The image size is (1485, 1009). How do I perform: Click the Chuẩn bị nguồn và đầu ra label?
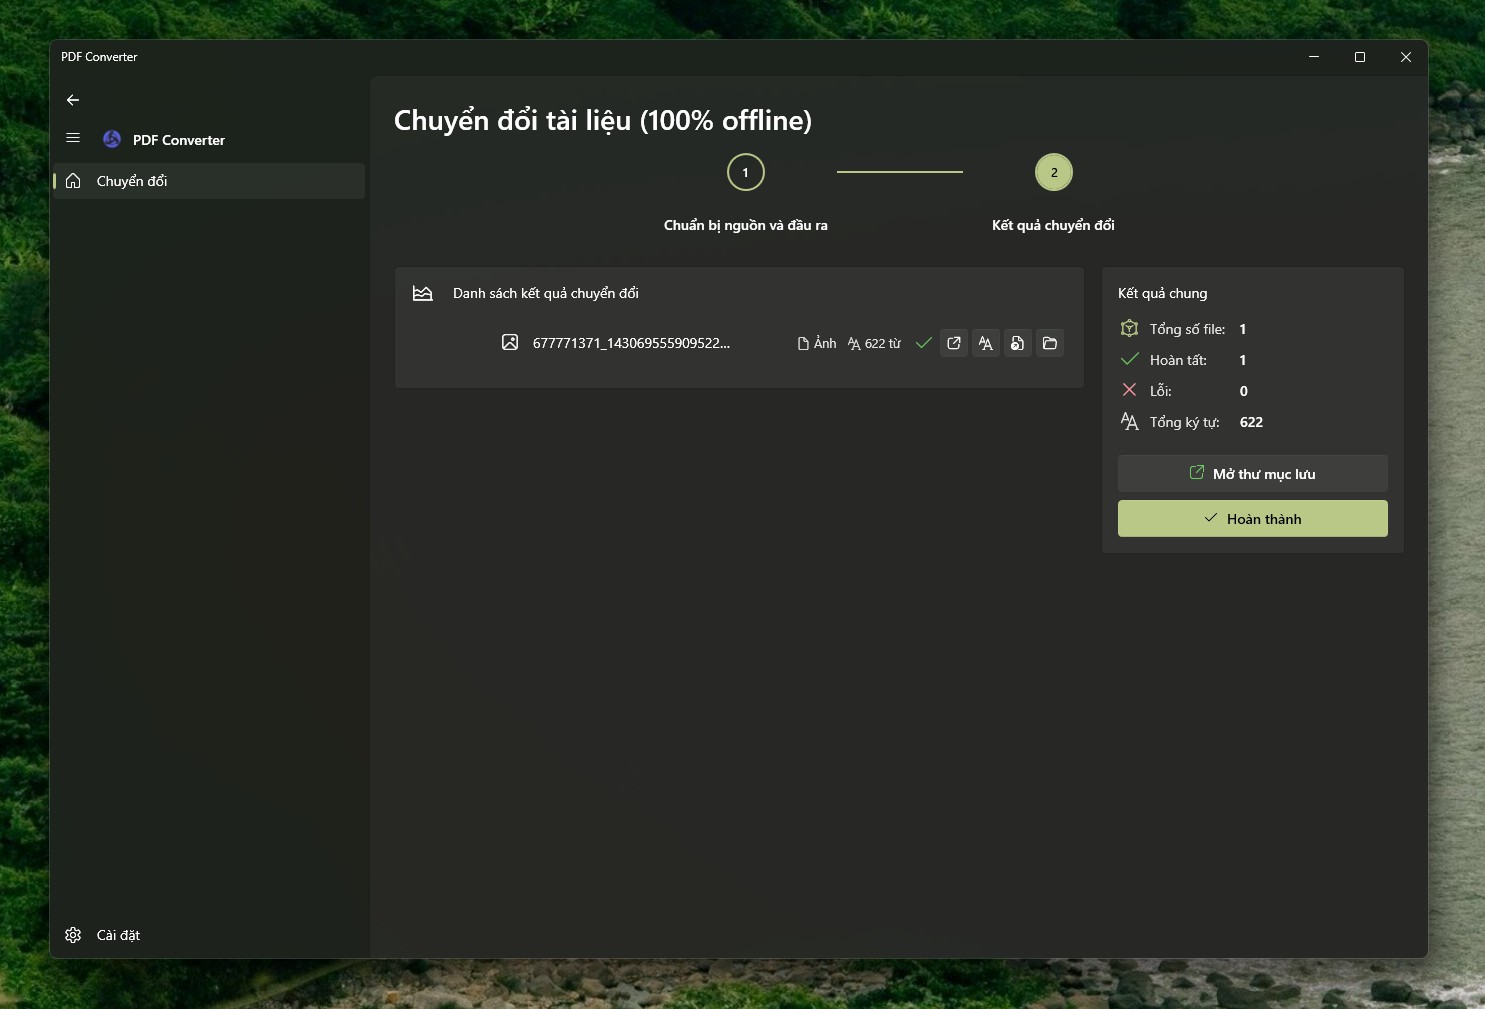[746, 225]
